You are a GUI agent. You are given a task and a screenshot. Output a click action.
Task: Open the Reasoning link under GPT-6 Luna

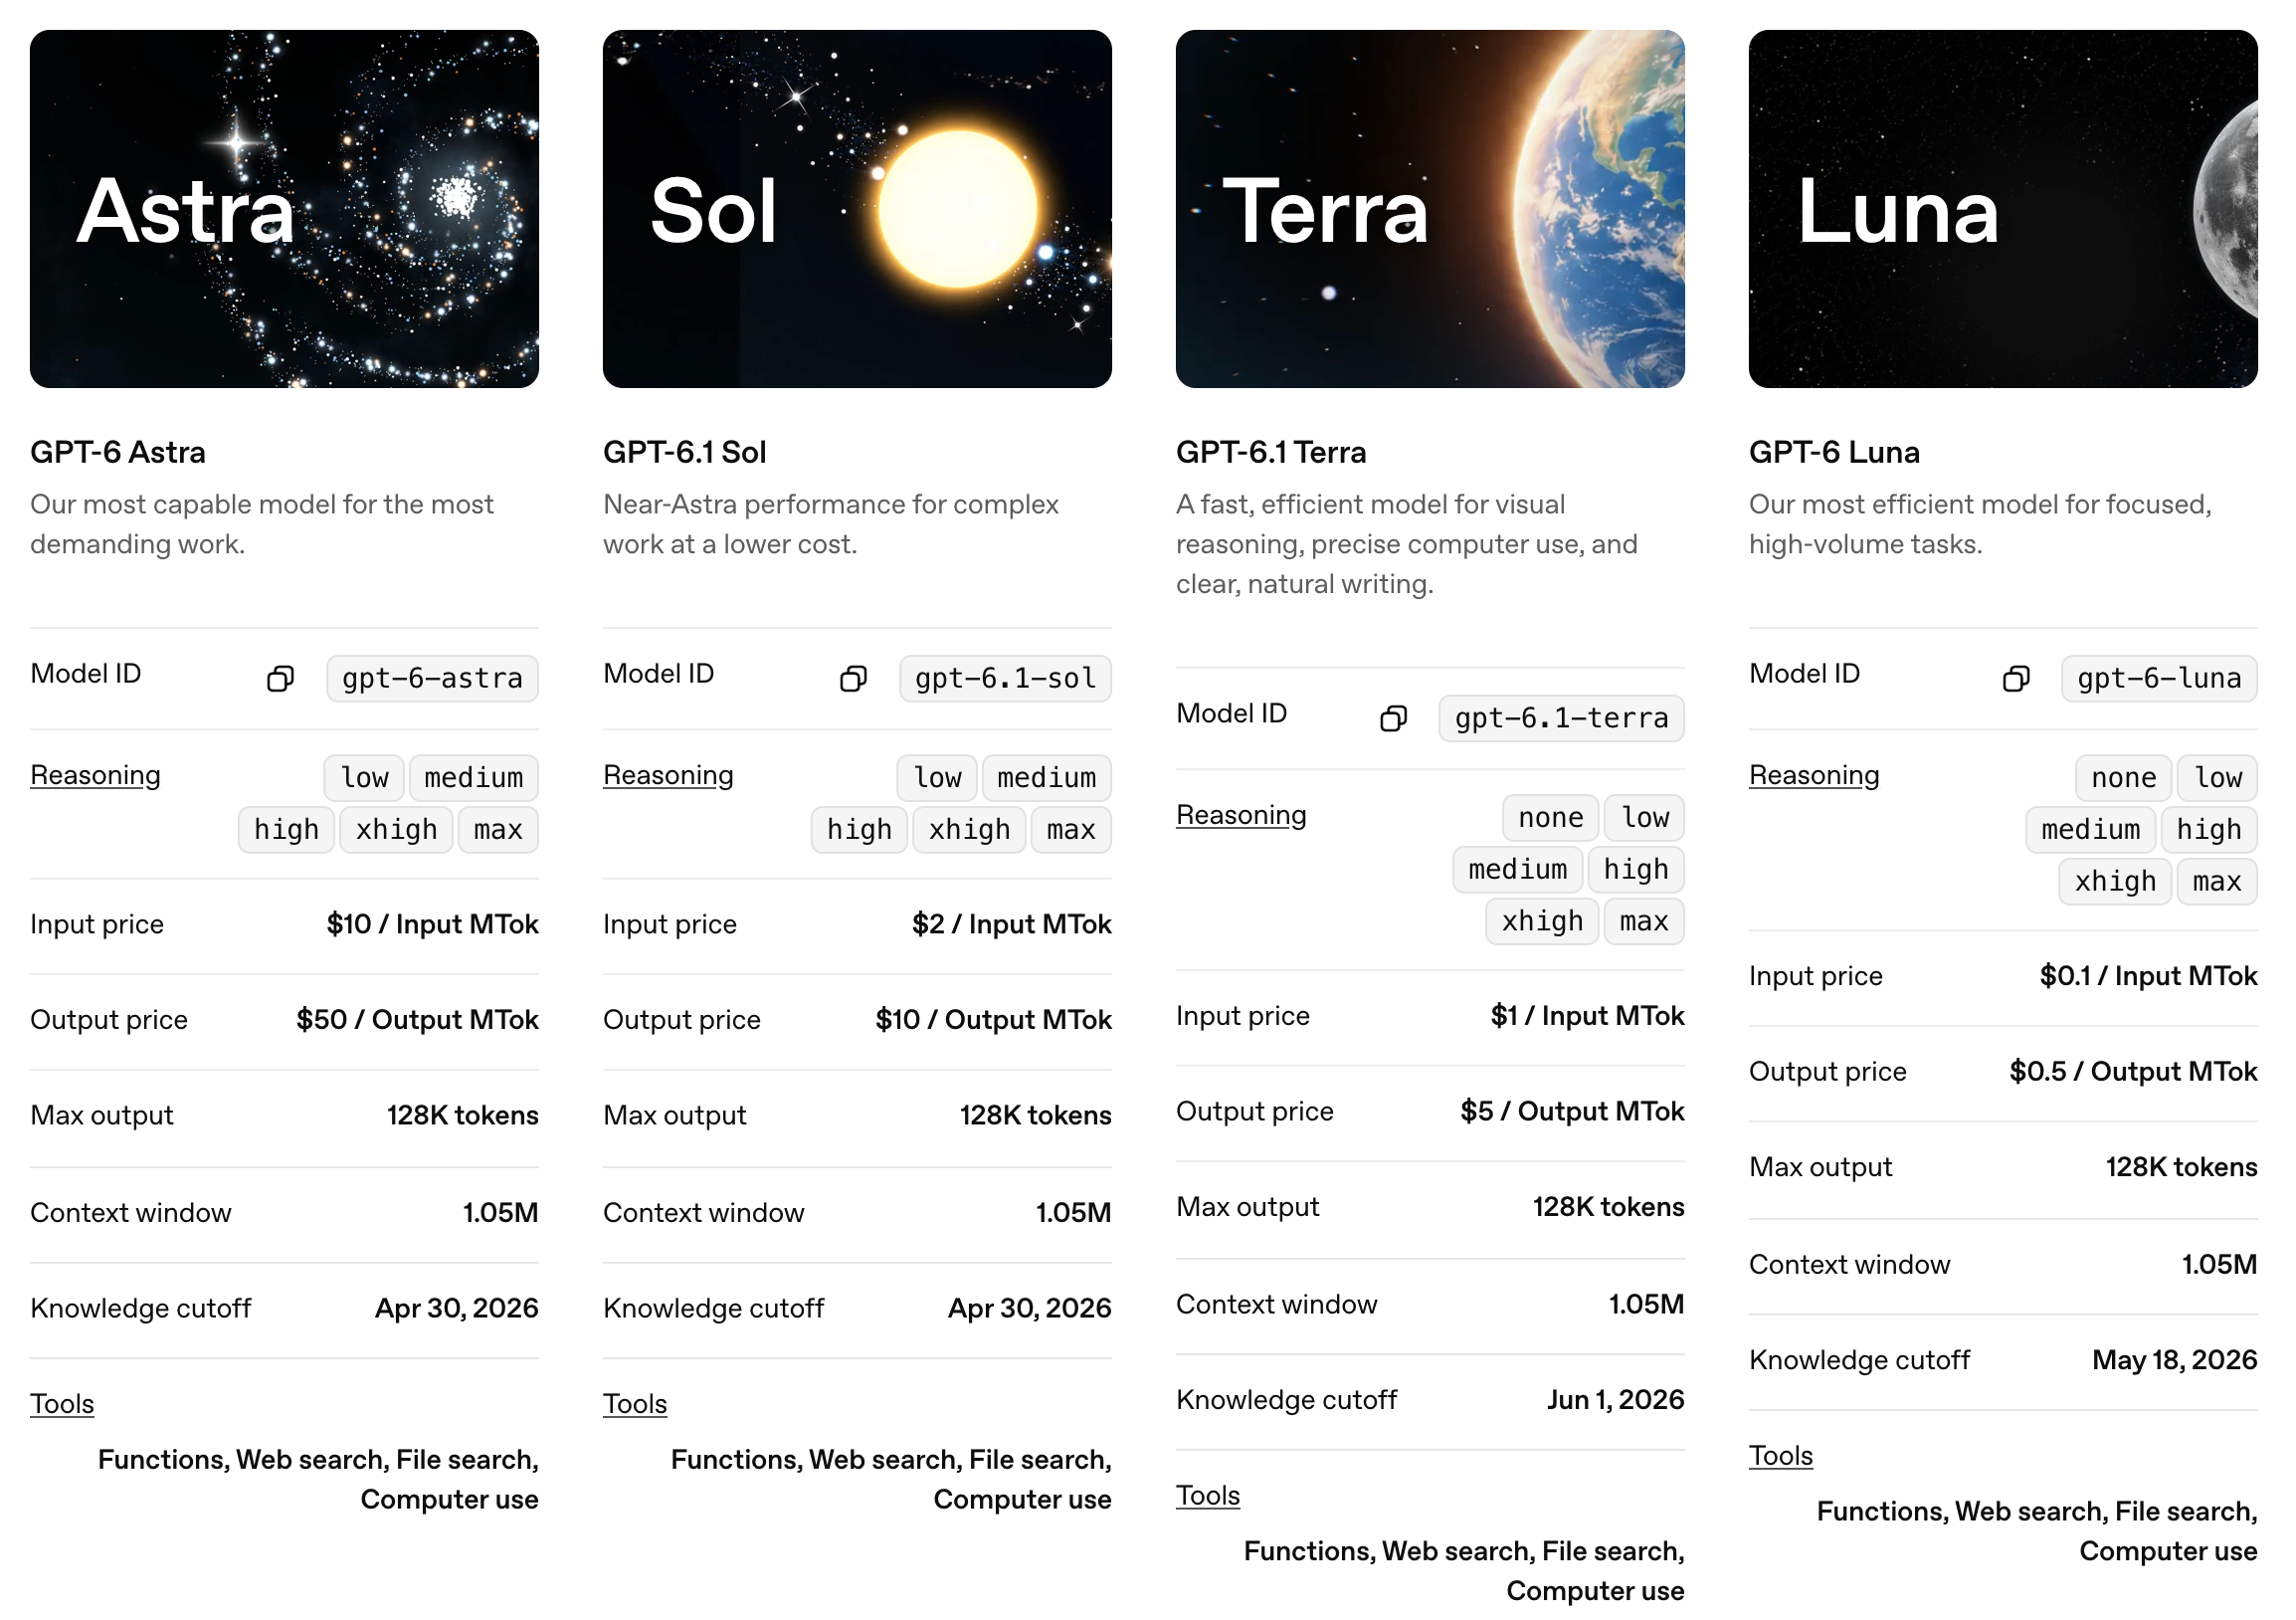point(1814,775)
